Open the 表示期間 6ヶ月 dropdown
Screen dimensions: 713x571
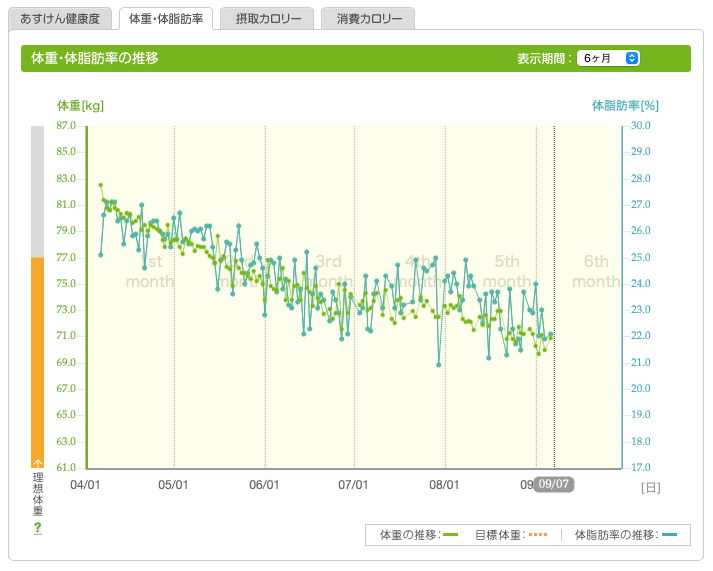click(609, 58)
